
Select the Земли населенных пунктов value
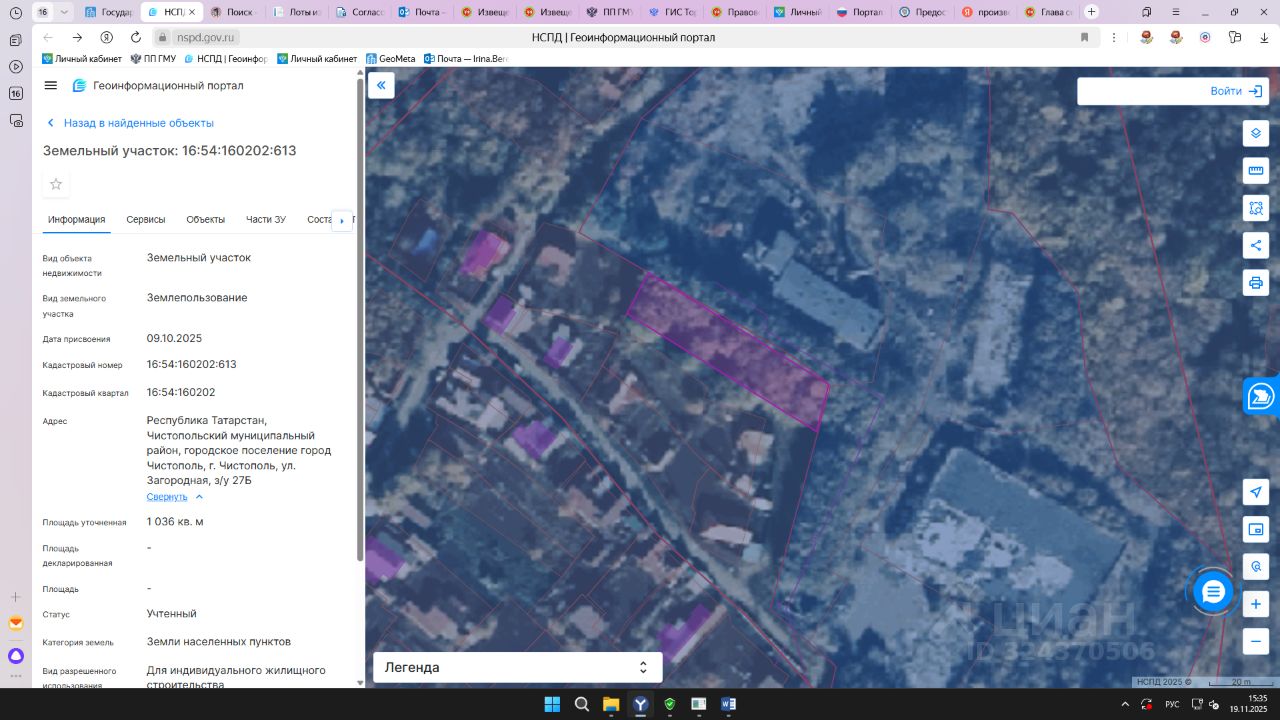[219, 642]
